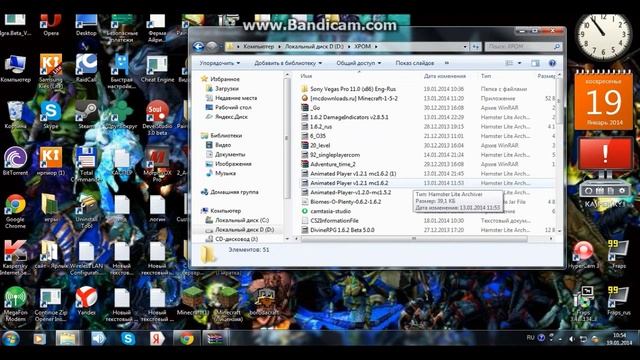Open the Cheat Engine desktop shortcut
640x360 pixels.
[x=157, y=68]
